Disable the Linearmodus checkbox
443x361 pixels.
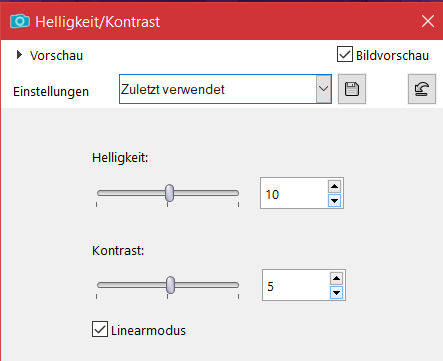[100, 329]
